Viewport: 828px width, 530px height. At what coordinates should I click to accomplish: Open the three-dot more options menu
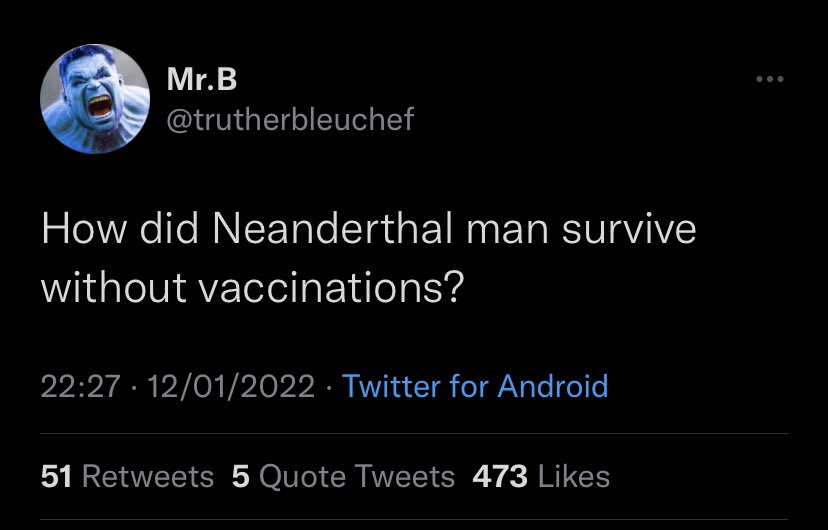tap(769, 79)
